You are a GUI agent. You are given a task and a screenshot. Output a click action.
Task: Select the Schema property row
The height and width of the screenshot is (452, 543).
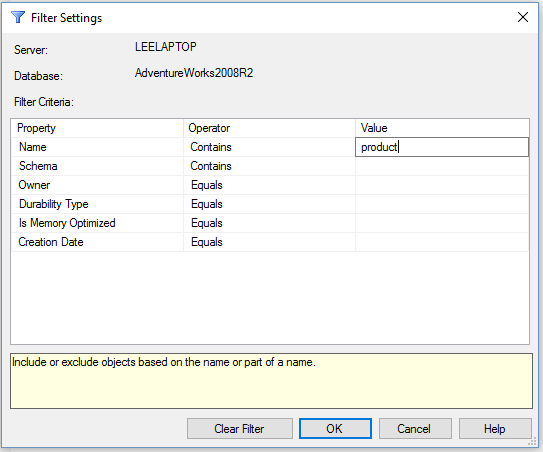[x=97, y=166]
